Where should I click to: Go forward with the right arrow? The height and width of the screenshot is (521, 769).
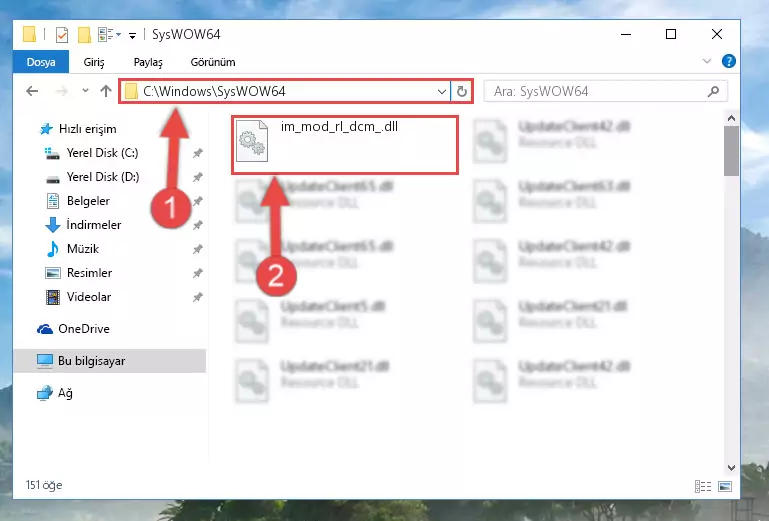(x=62, y=91)
